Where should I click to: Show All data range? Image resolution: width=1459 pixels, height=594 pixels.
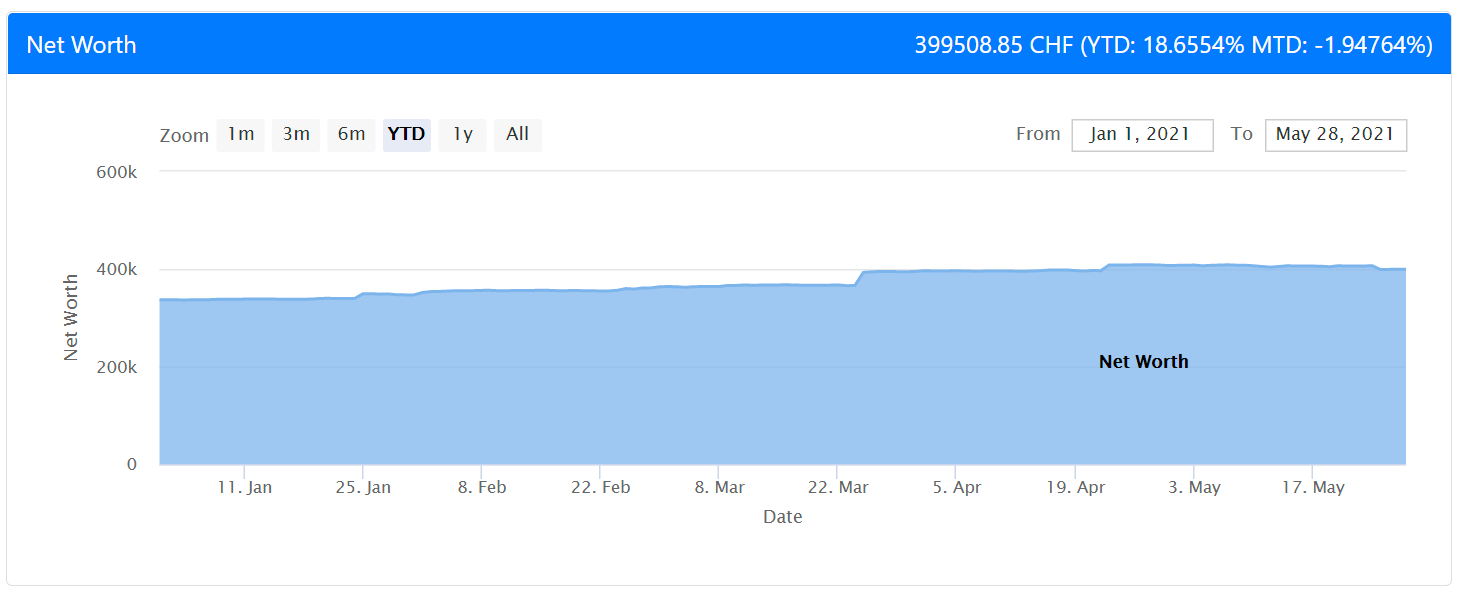518,134
